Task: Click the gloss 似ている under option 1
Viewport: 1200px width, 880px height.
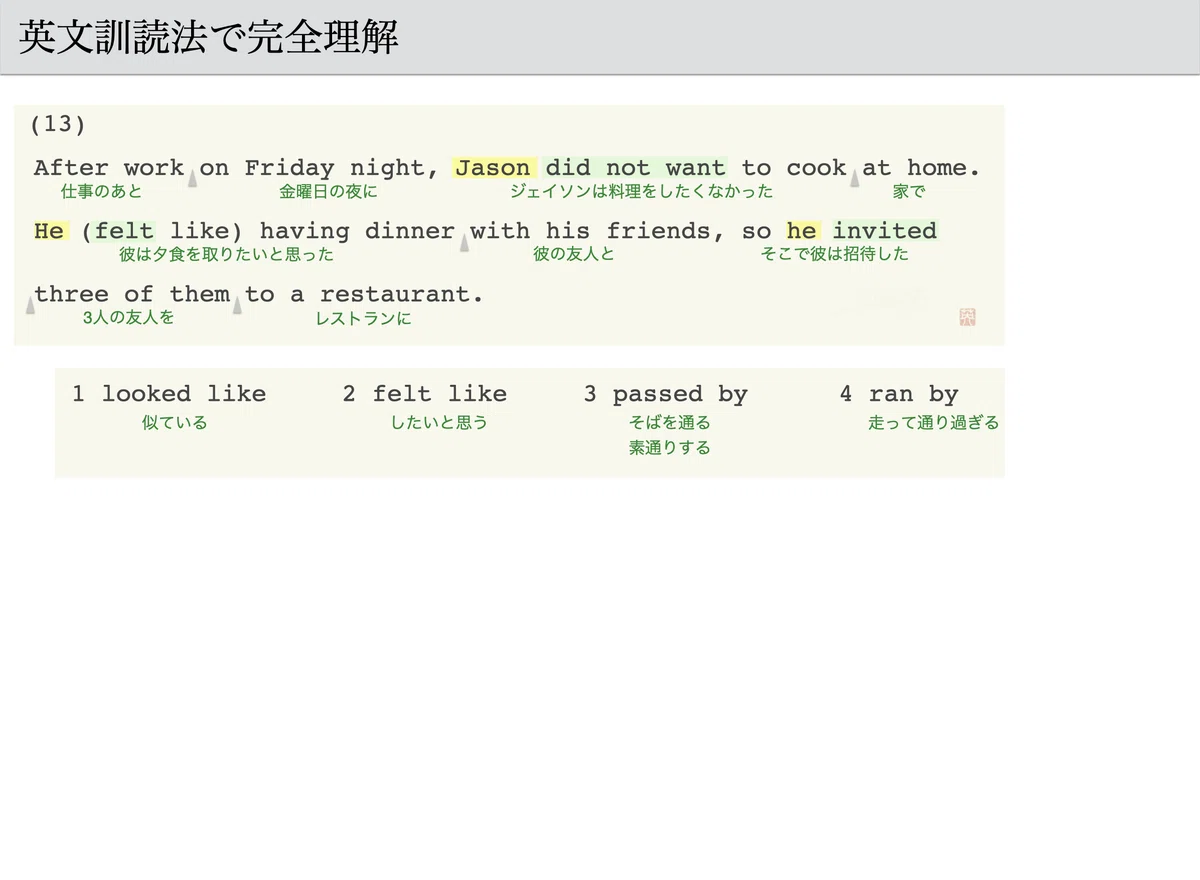Action: (175, 423)
